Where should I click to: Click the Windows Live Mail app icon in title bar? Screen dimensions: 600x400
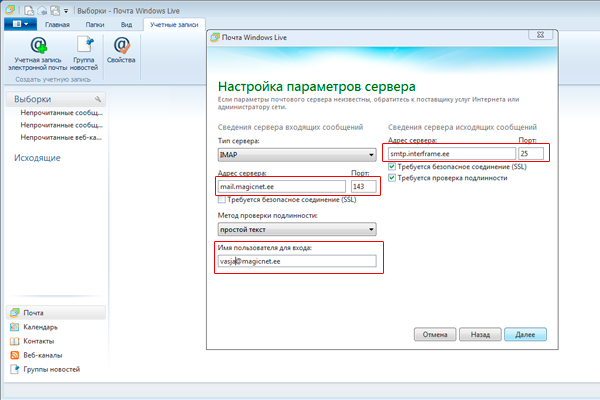coord(10,10)
